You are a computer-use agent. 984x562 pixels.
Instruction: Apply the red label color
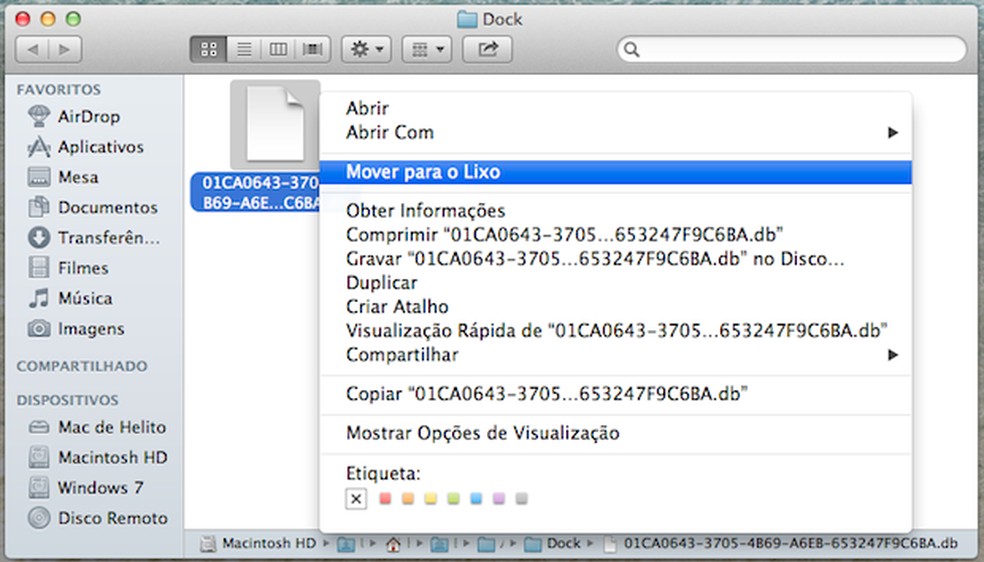pos(385,499)
